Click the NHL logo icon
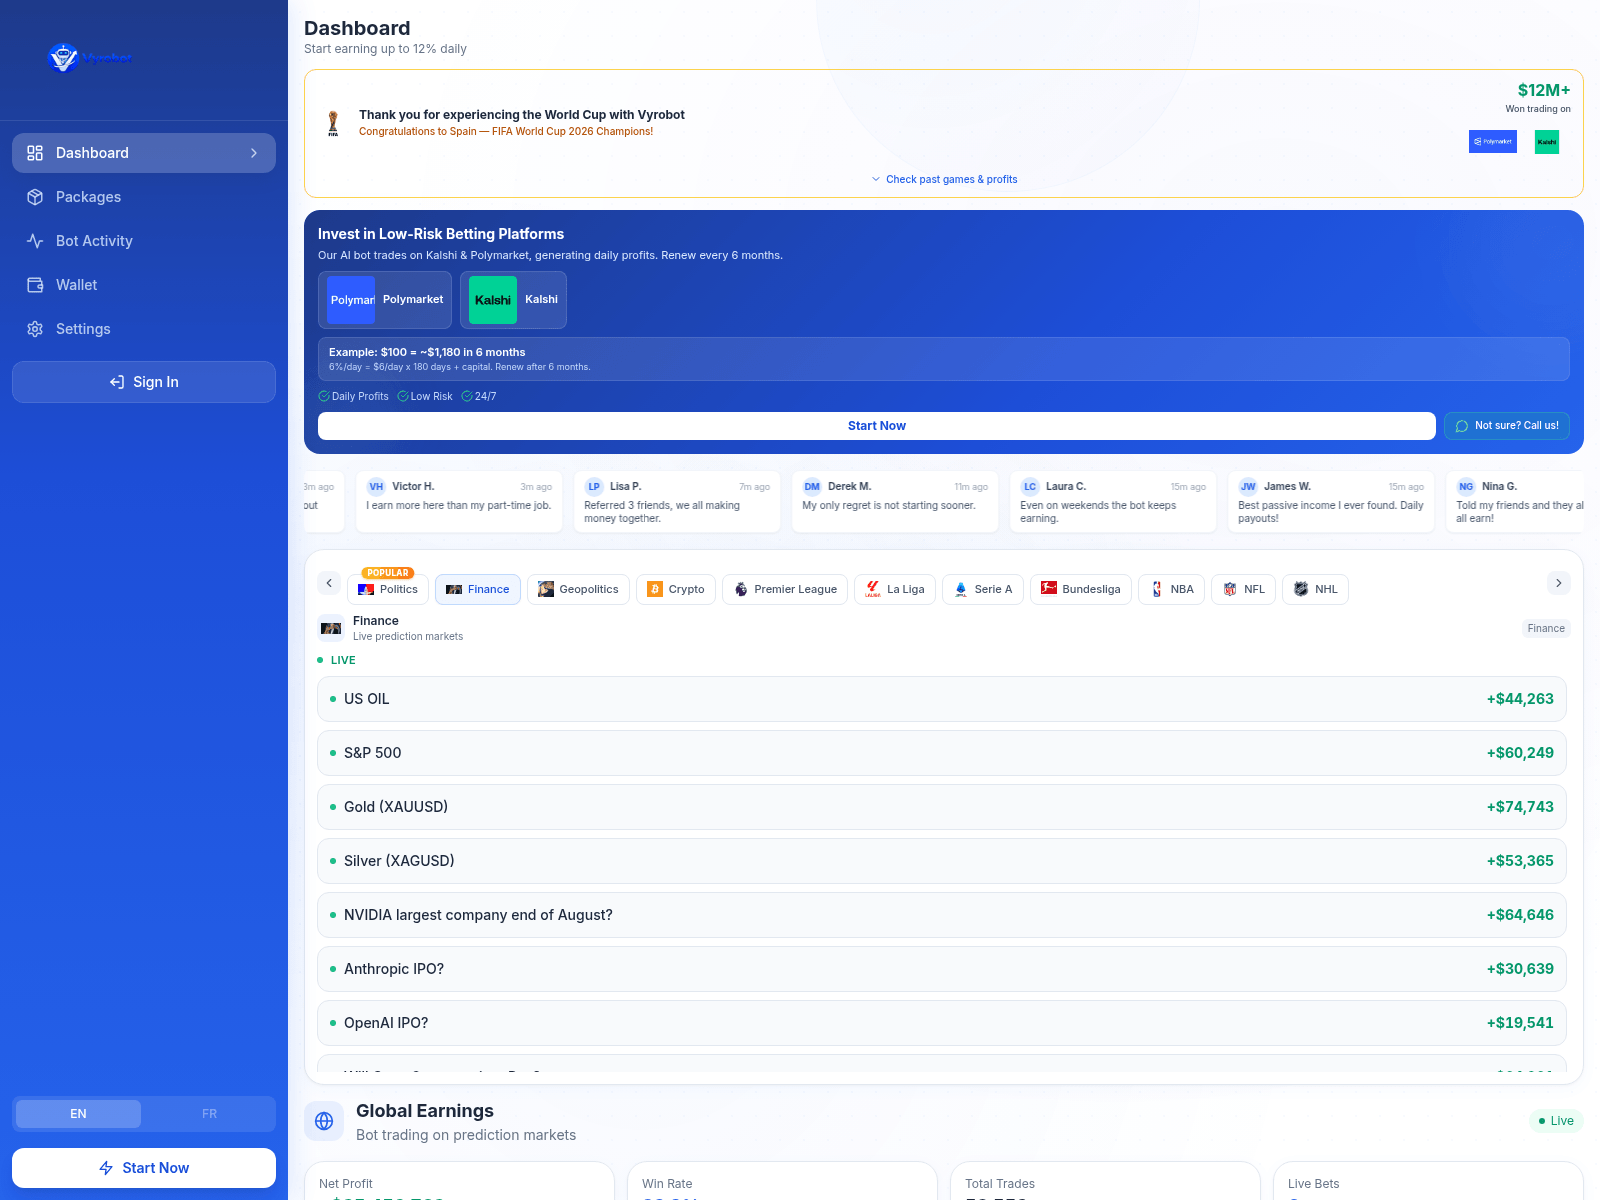Image resolution: width=1600 pixels, height=1200 pixels. click(x=1301, y=590)
